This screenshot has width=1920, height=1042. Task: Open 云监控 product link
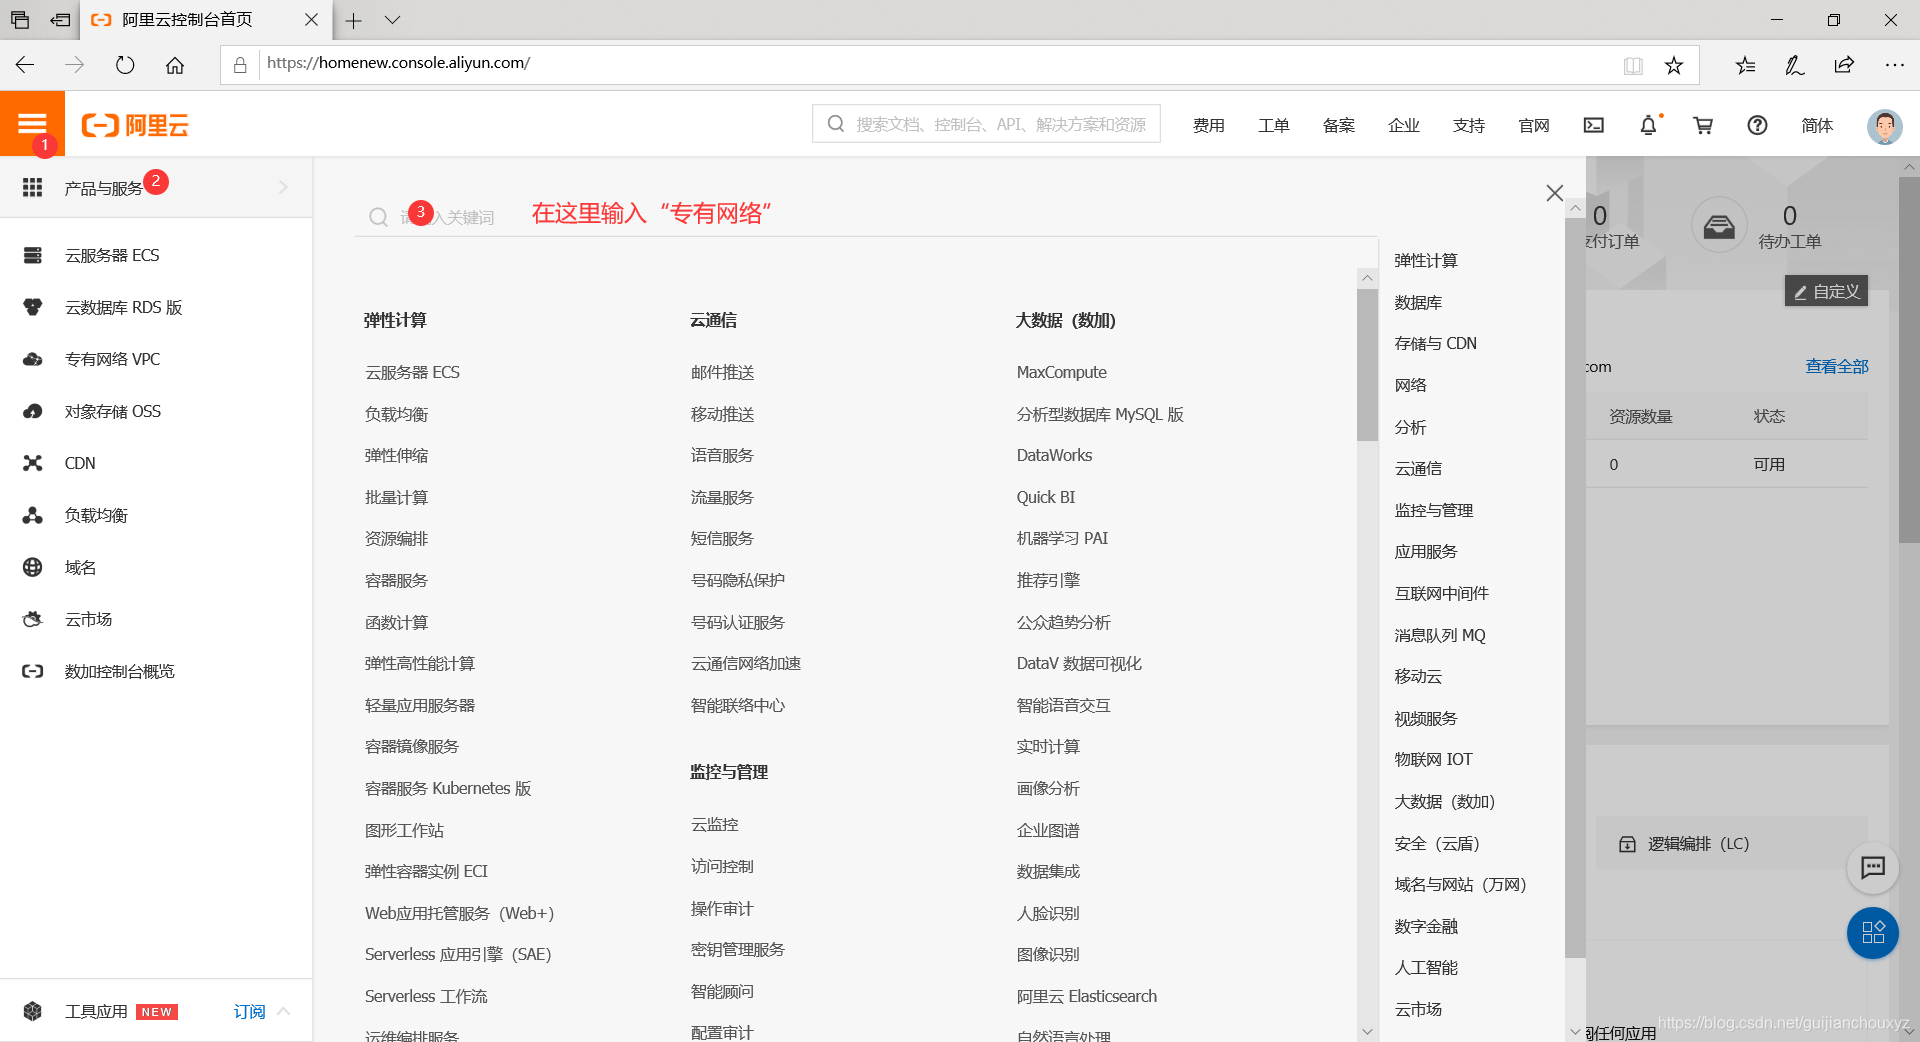point(714,824)
